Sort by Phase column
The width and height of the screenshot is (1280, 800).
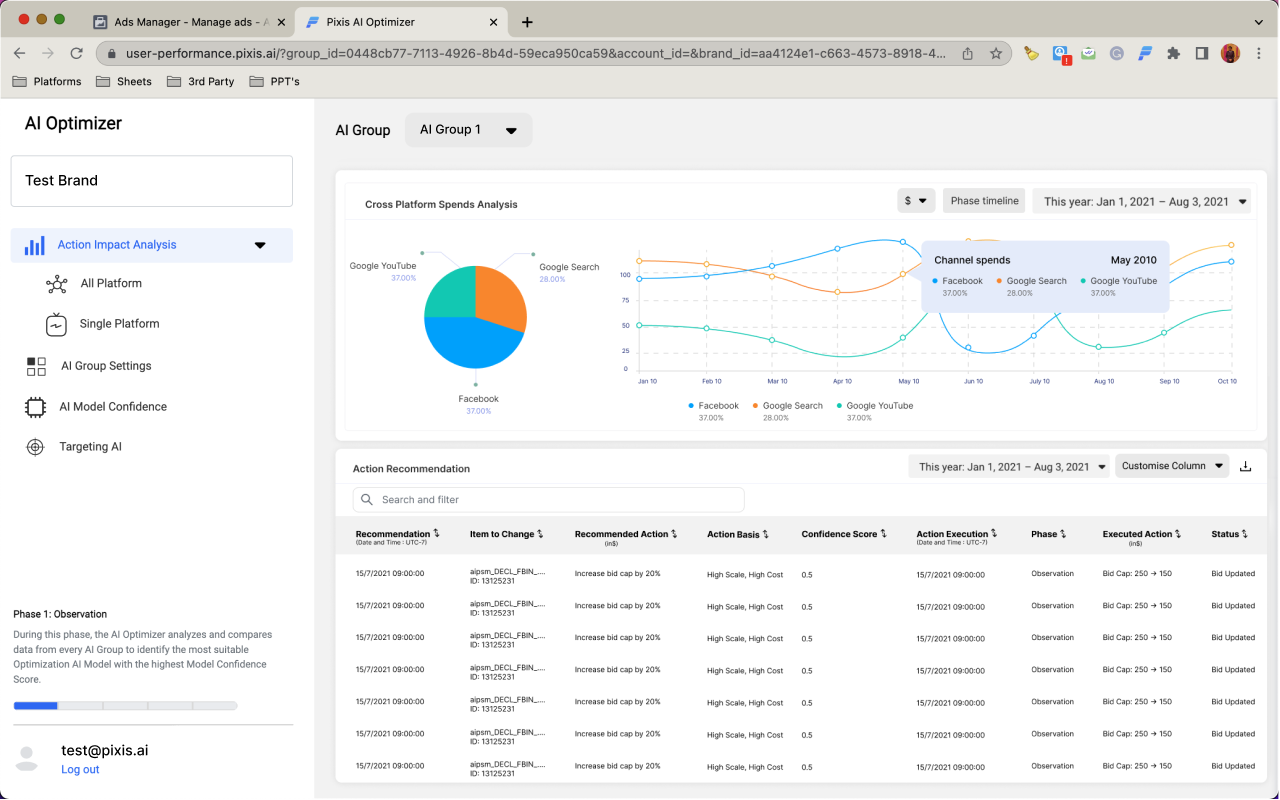pos(1063,534)
